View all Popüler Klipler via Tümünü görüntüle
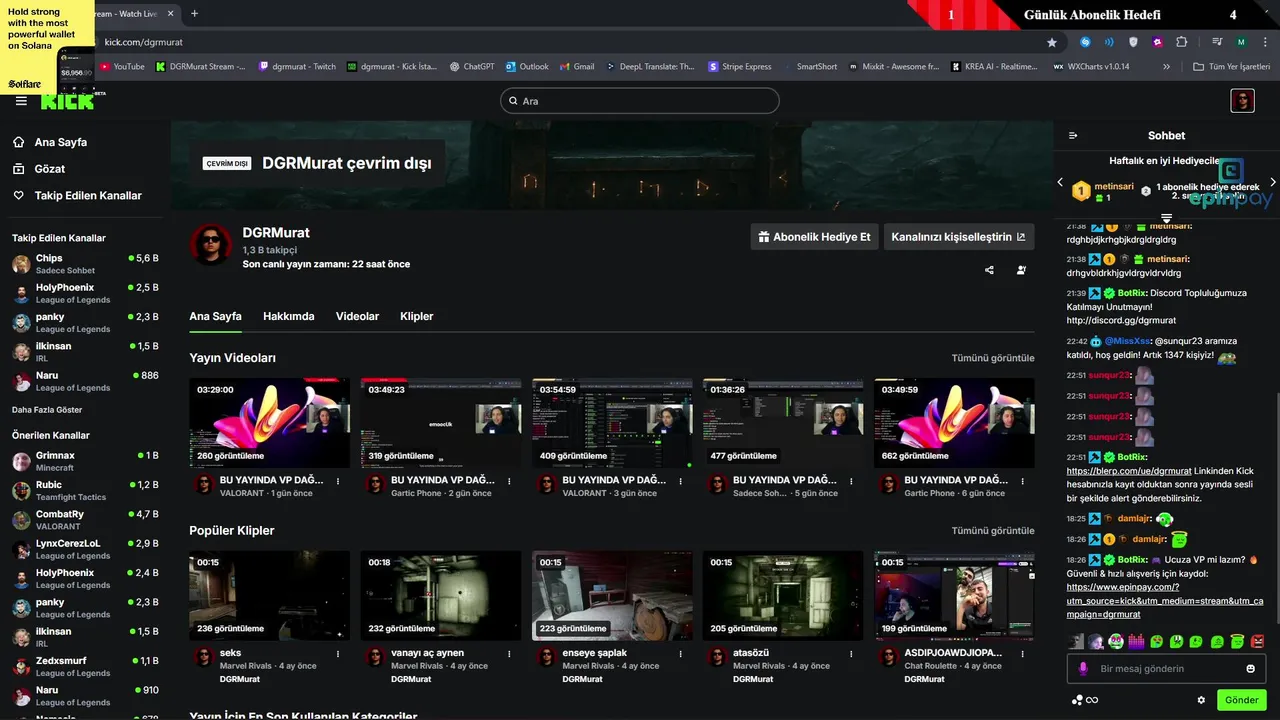The width and height of the screenshot is (1280, 720). point(993,531)
